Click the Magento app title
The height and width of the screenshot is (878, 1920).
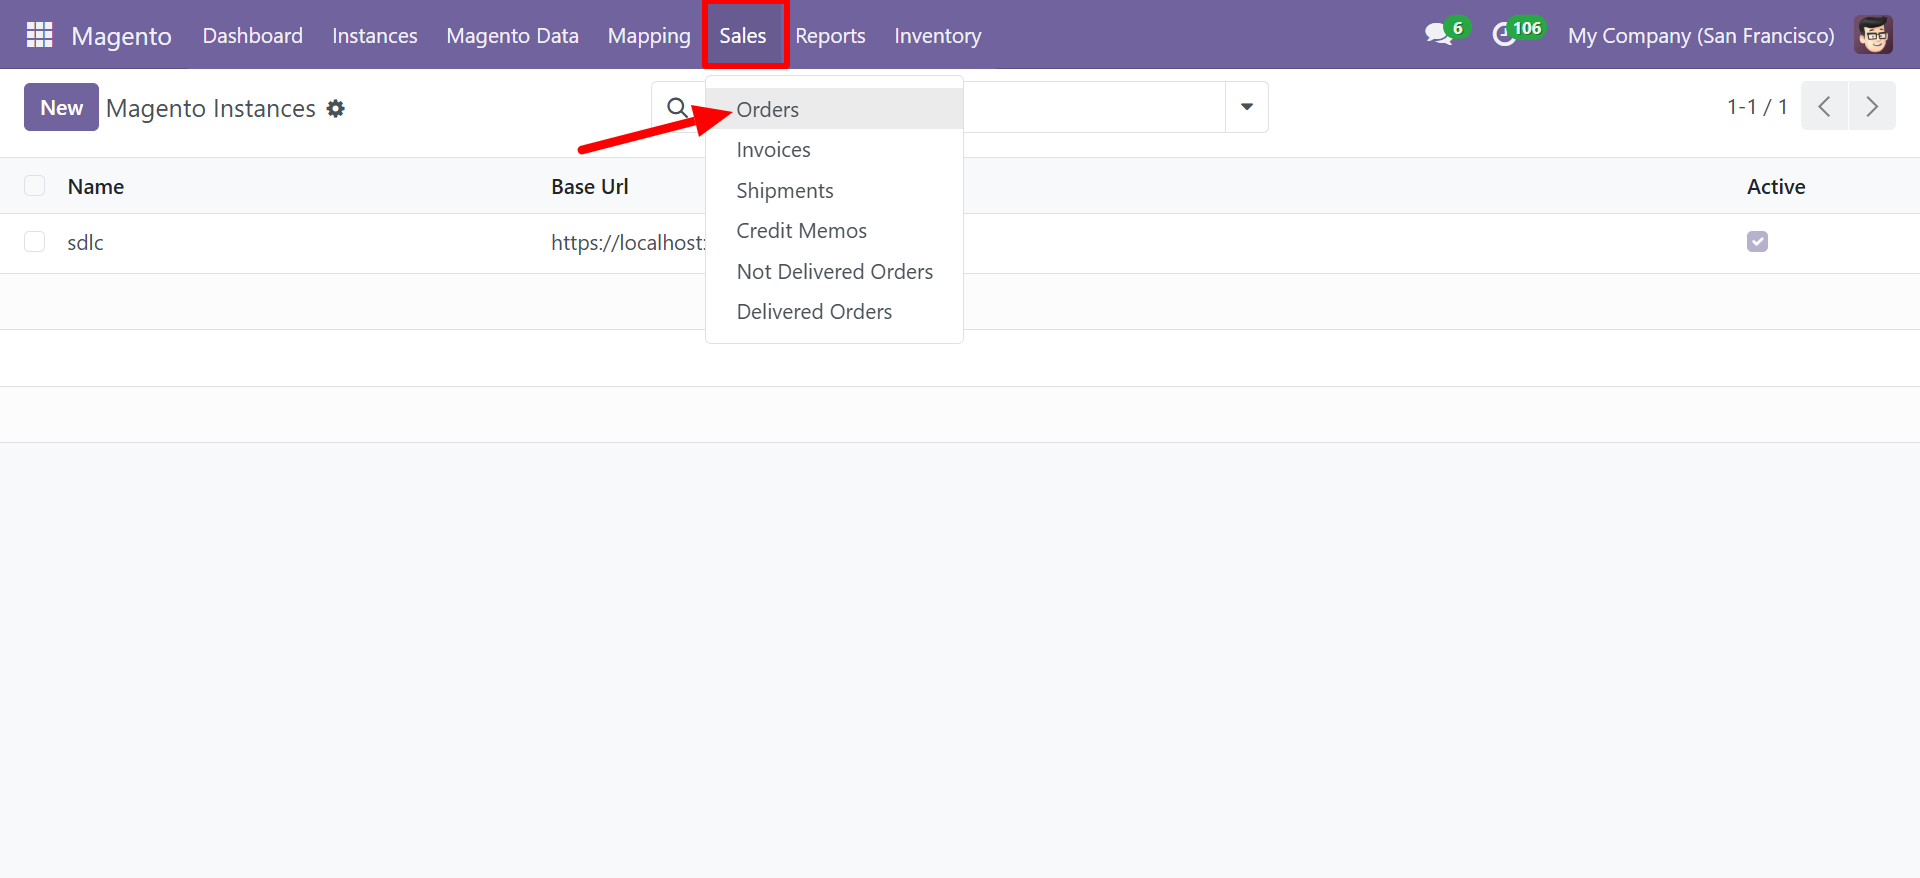tap(121, 36)
